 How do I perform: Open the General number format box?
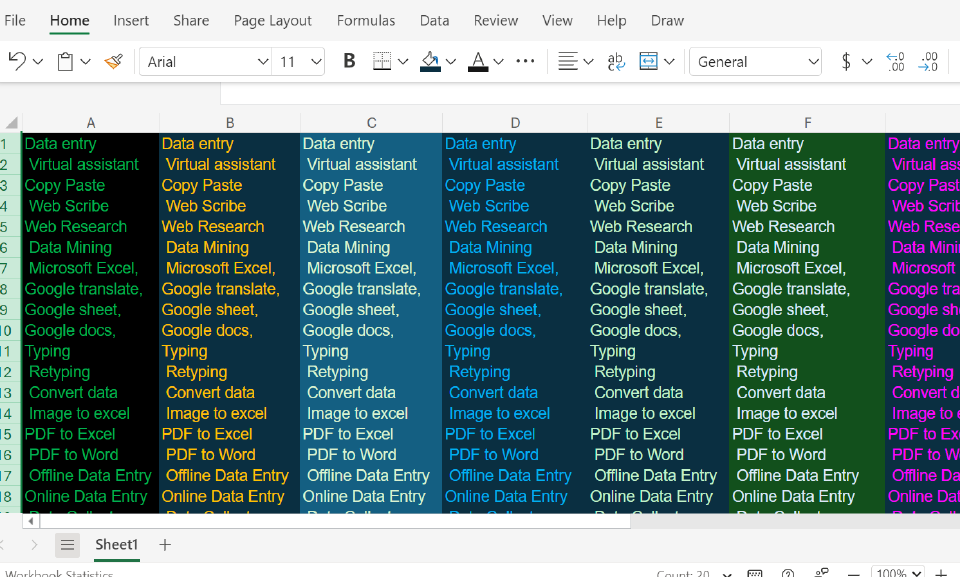point(756,62)
